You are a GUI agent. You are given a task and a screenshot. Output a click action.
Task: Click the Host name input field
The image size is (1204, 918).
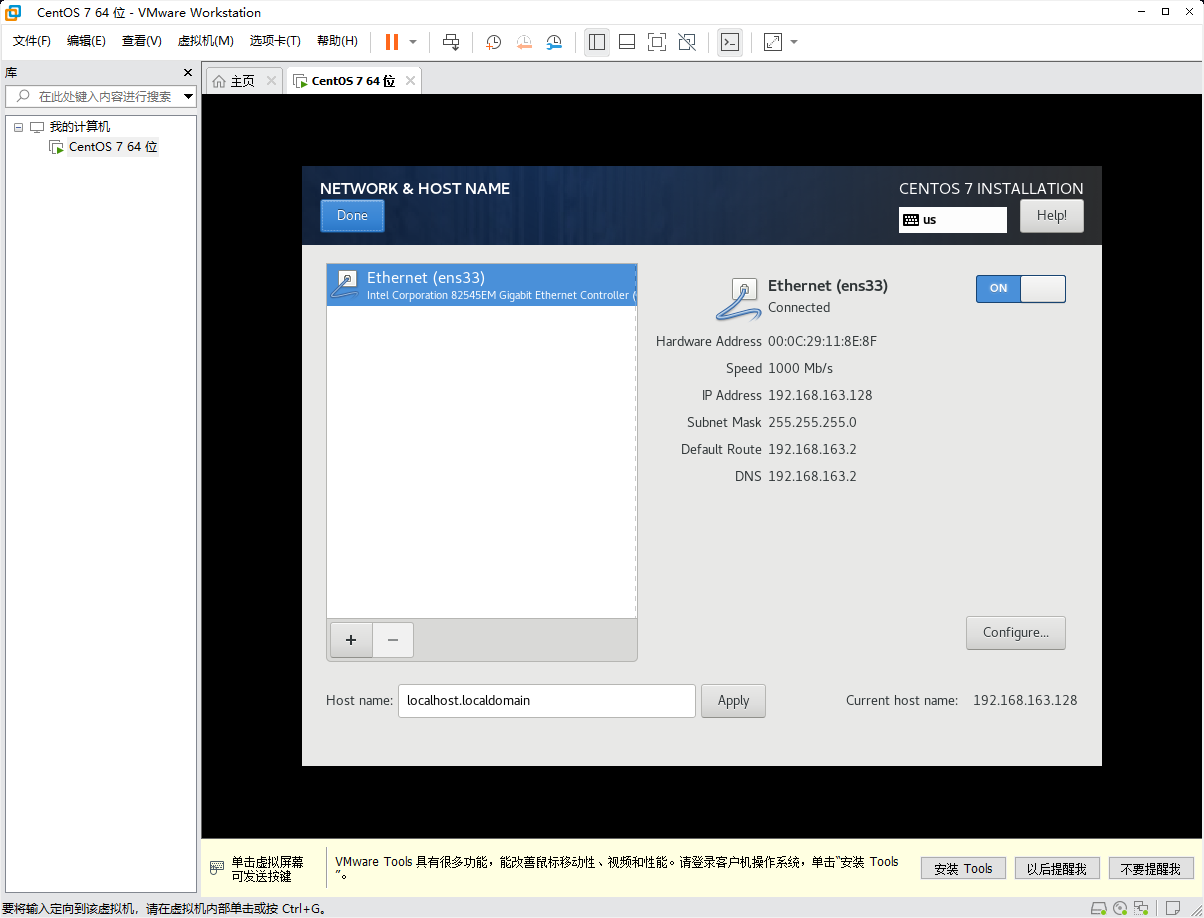tap(547, 701)
